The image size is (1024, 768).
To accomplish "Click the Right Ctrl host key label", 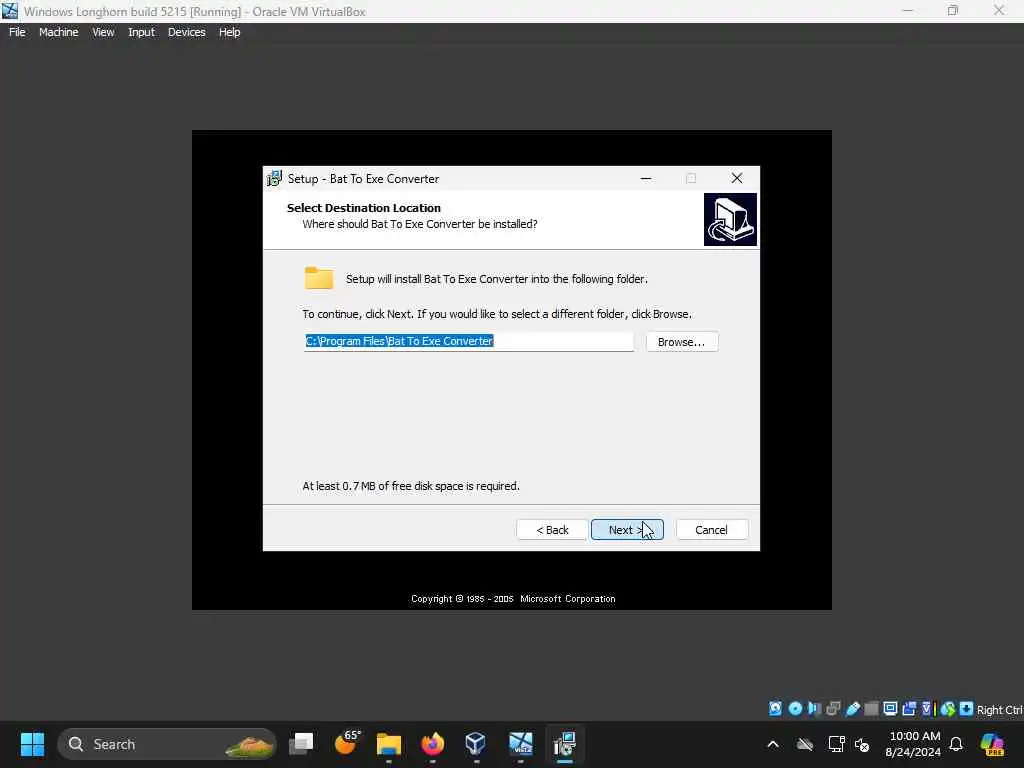I will 1000,710.
